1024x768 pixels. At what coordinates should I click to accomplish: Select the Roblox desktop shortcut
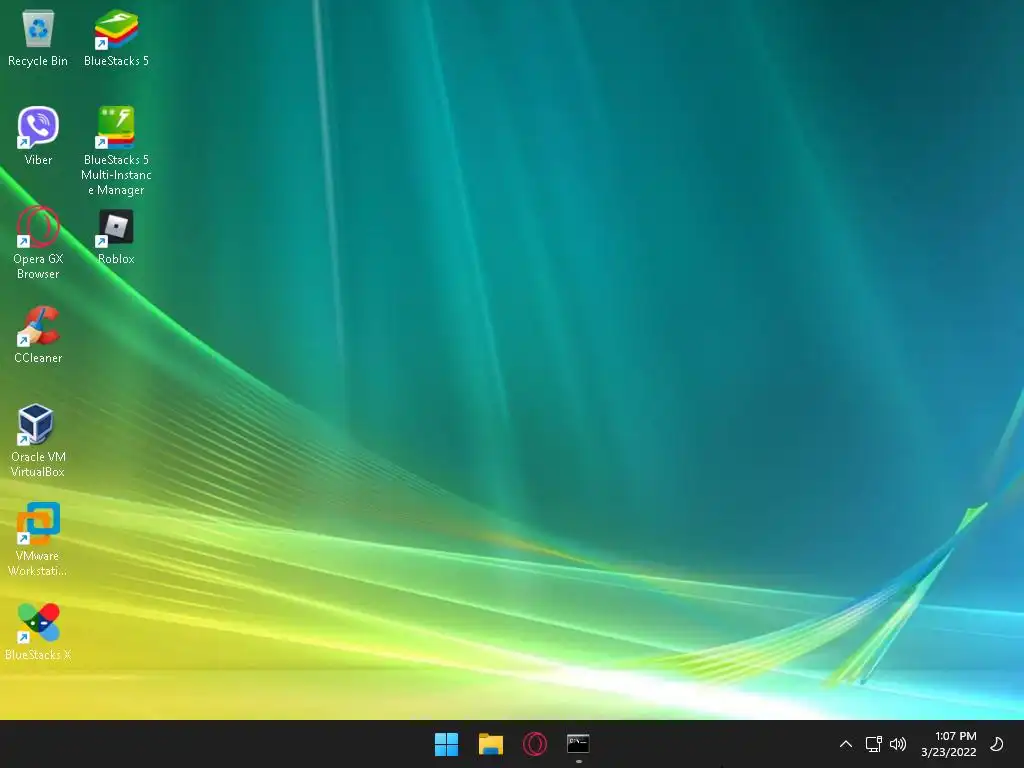(116, 236)
